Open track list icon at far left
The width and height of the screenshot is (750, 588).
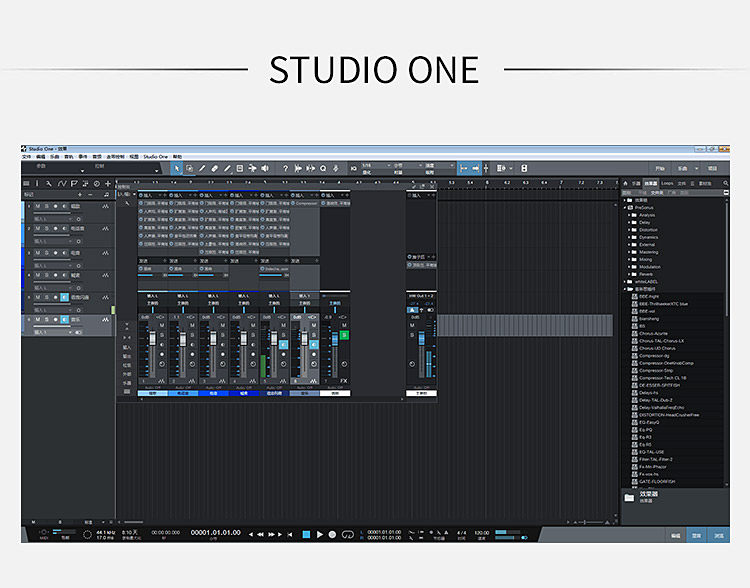click(x=26, y=184)
